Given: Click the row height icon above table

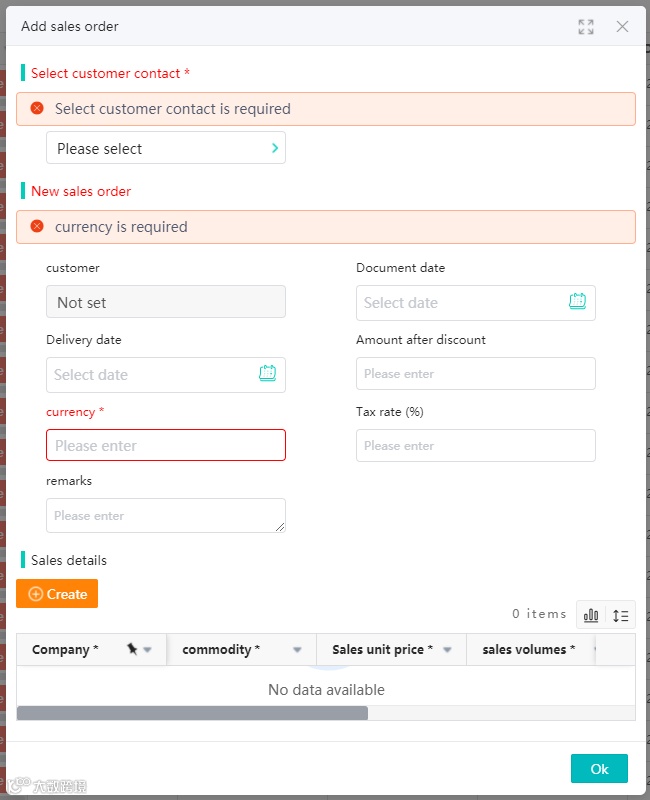Looking at the screenshot, I should pos(621,615).
